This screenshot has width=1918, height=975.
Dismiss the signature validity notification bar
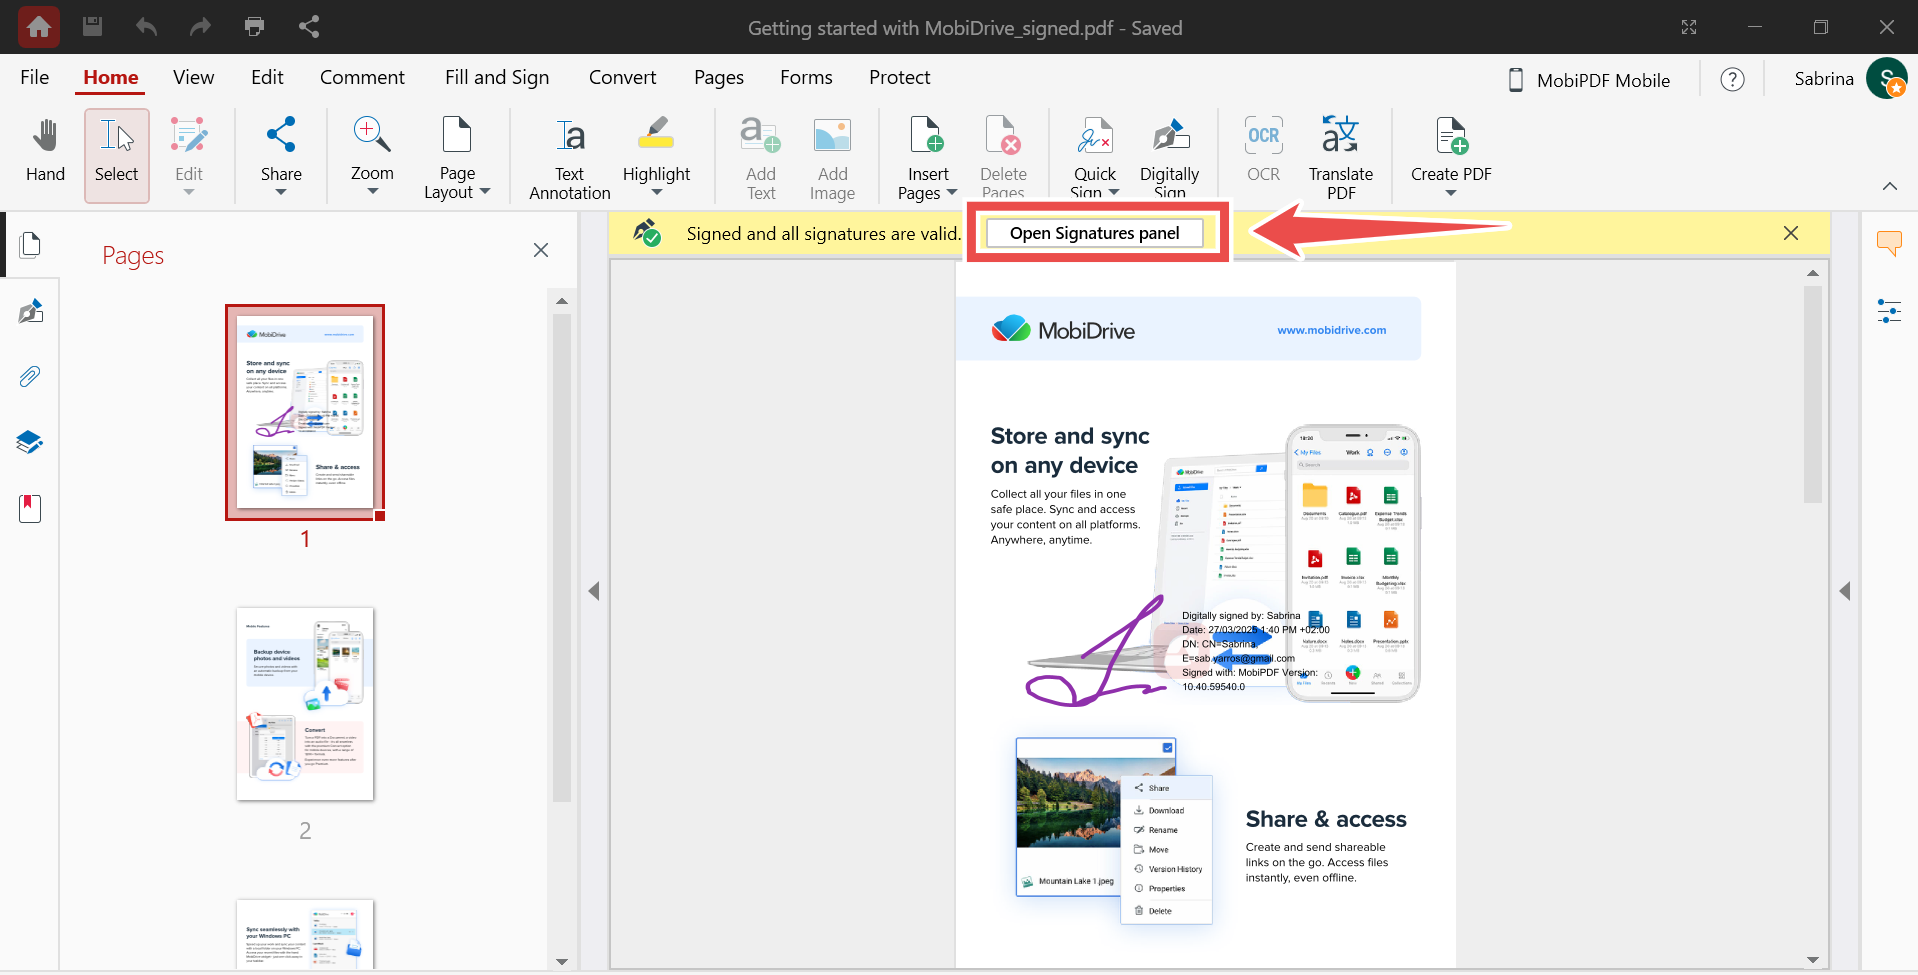[1791, 233]
